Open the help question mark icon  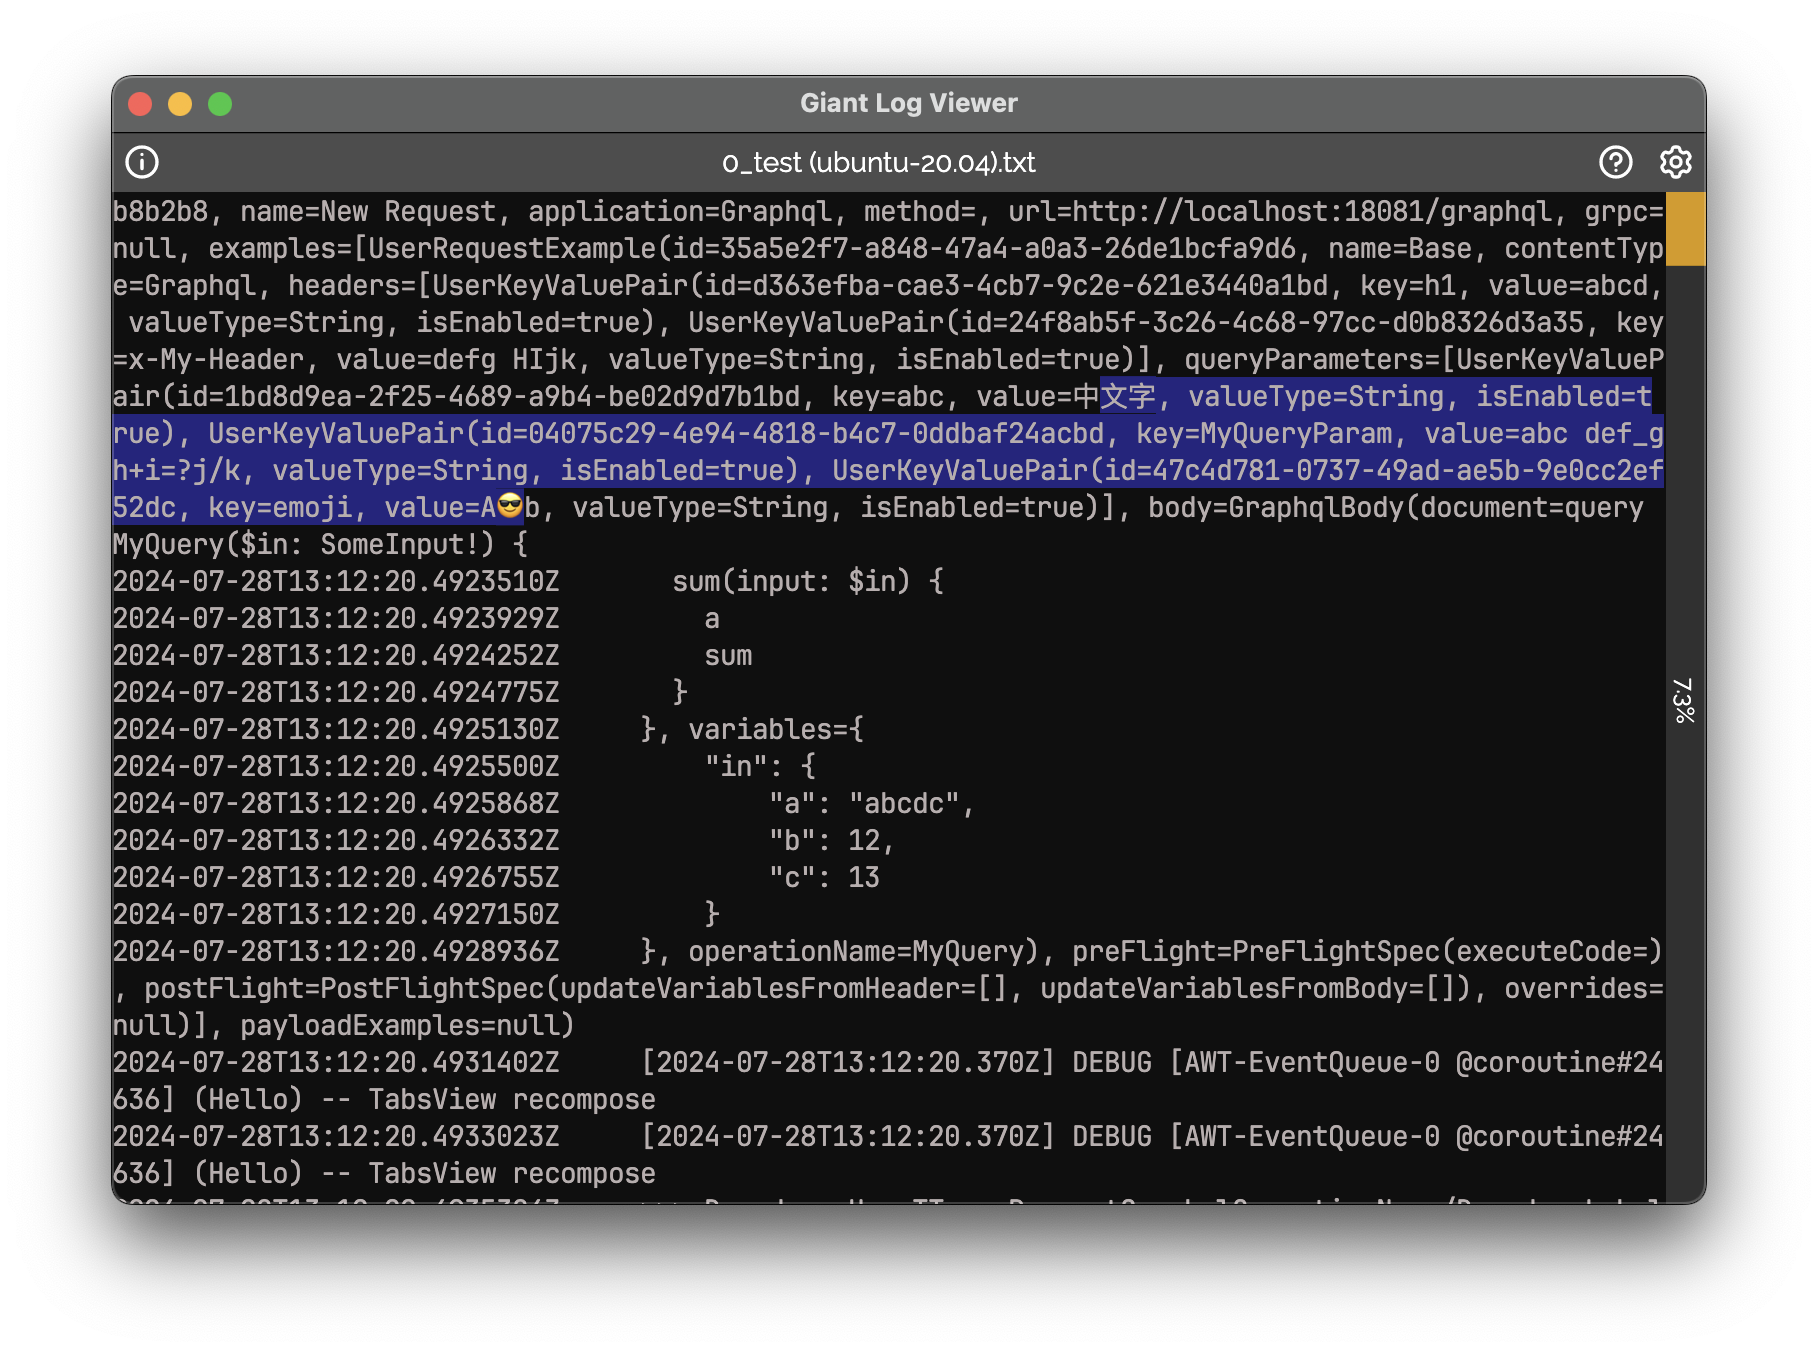click(1615, 162)
